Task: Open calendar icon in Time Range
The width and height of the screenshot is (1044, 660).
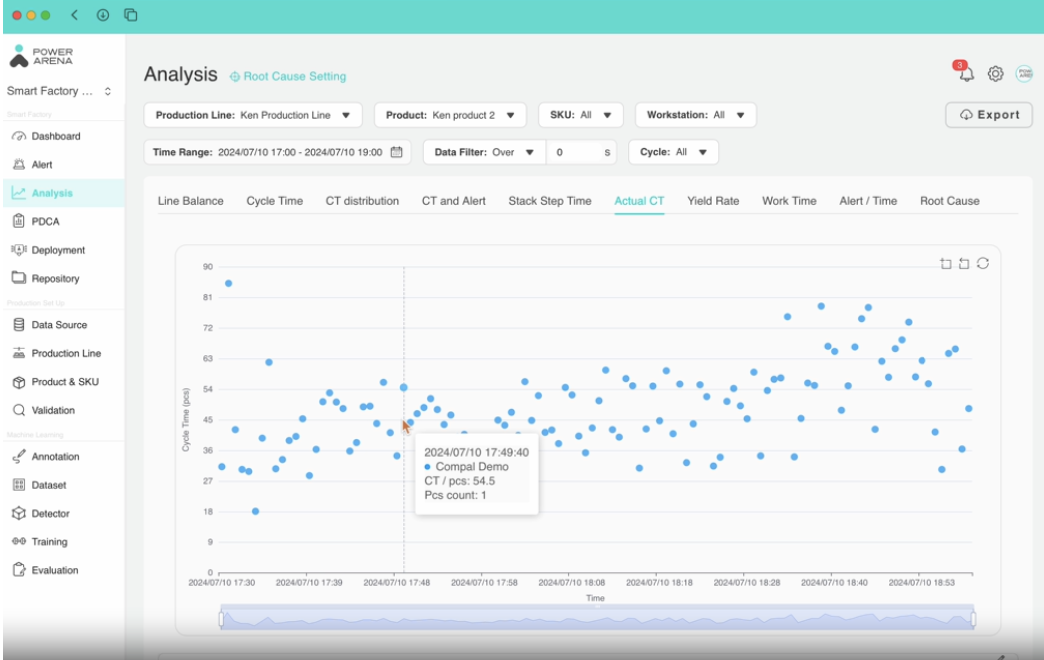Action: pyautogui.click(x=396, y=152)
